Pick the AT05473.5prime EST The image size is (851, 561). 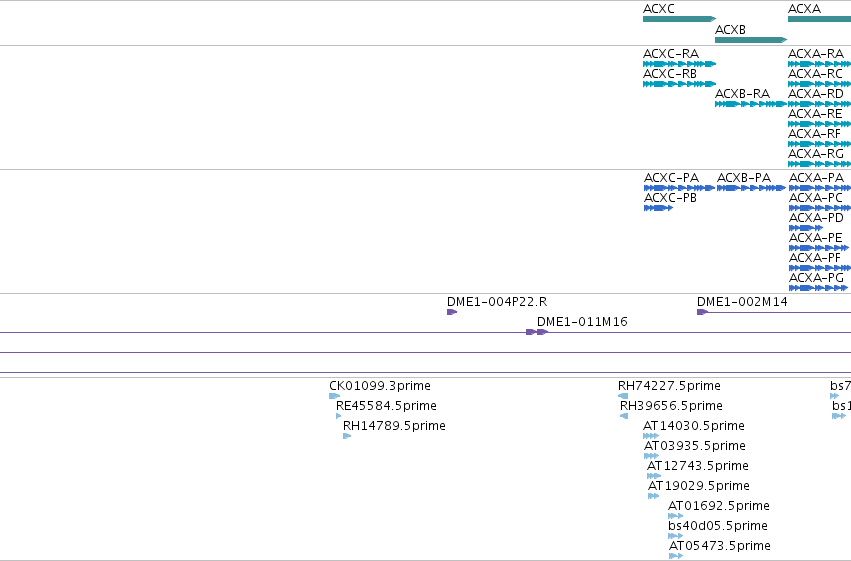click(x=676, y=556)
